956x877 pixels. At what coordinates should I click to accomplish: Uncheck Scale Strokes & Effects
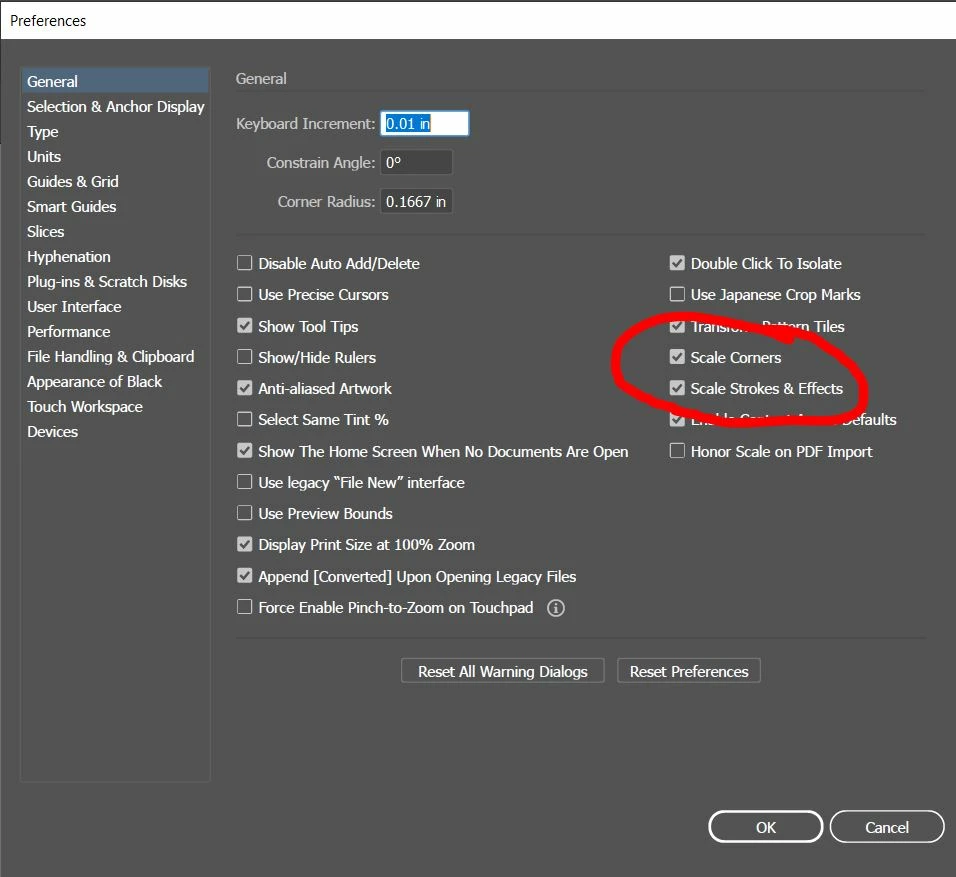(677, 388)
